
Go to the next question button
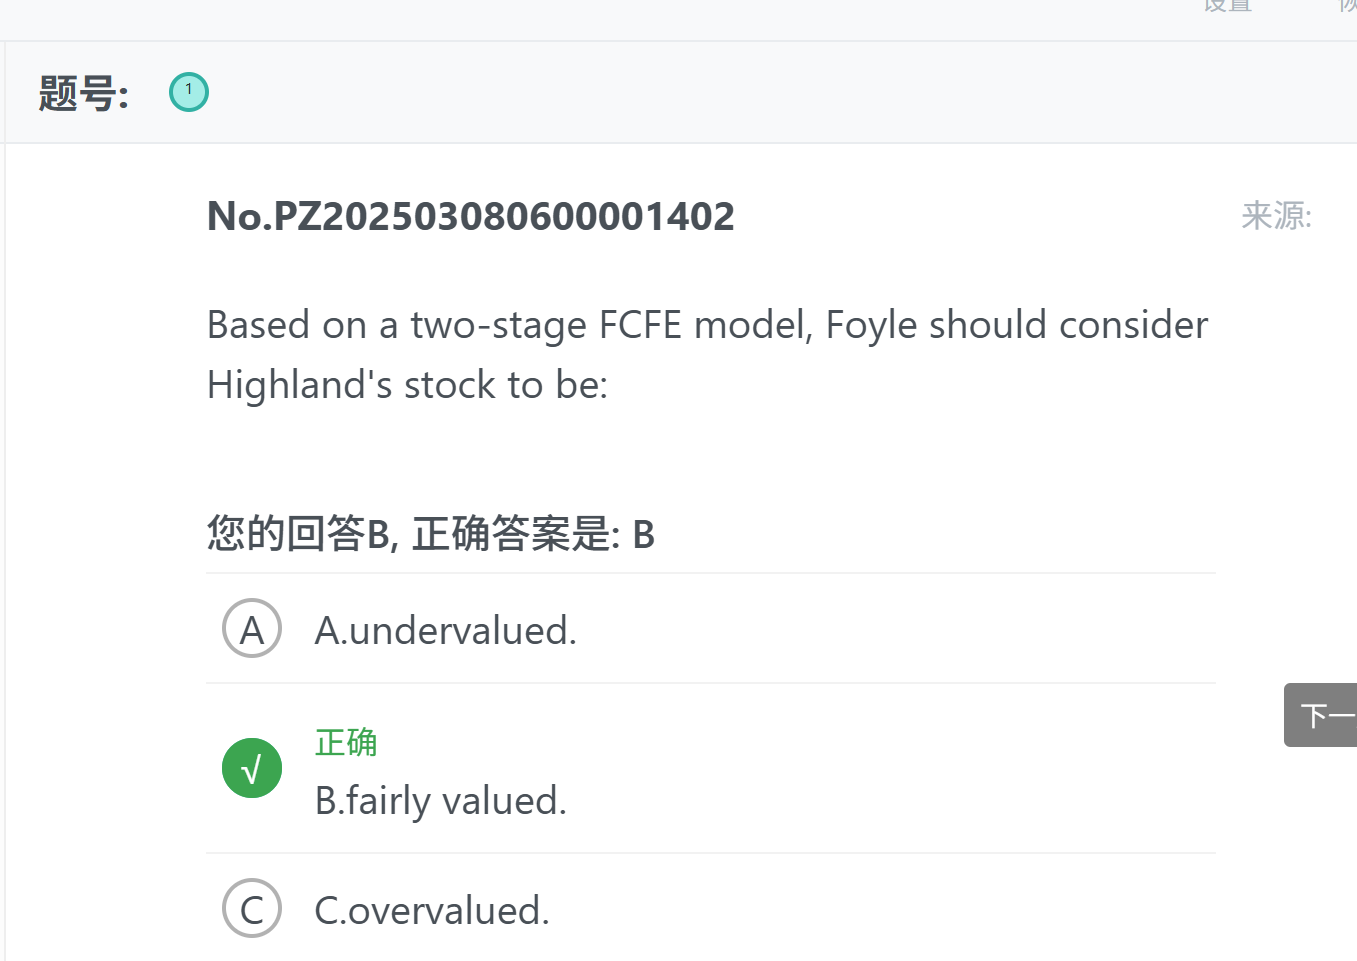coord(1320,715)
